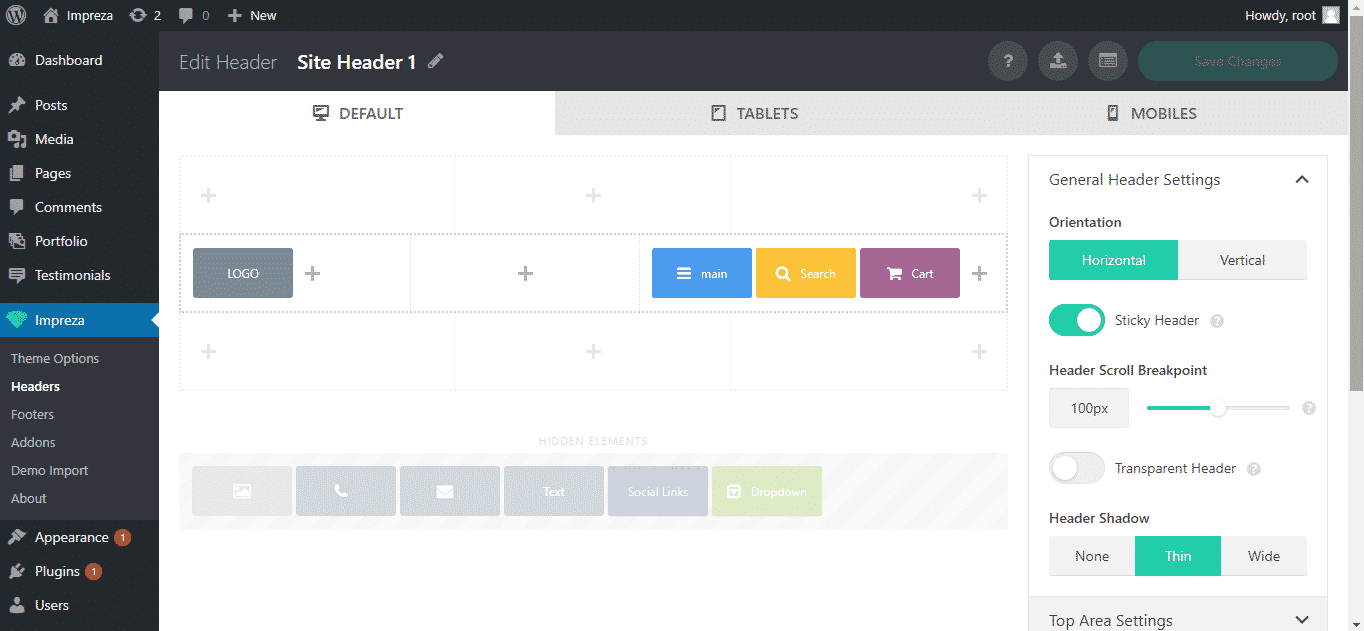Select the yellow Search element
1364x631 pixels.
pyautogui.click(x=806, y=273)
